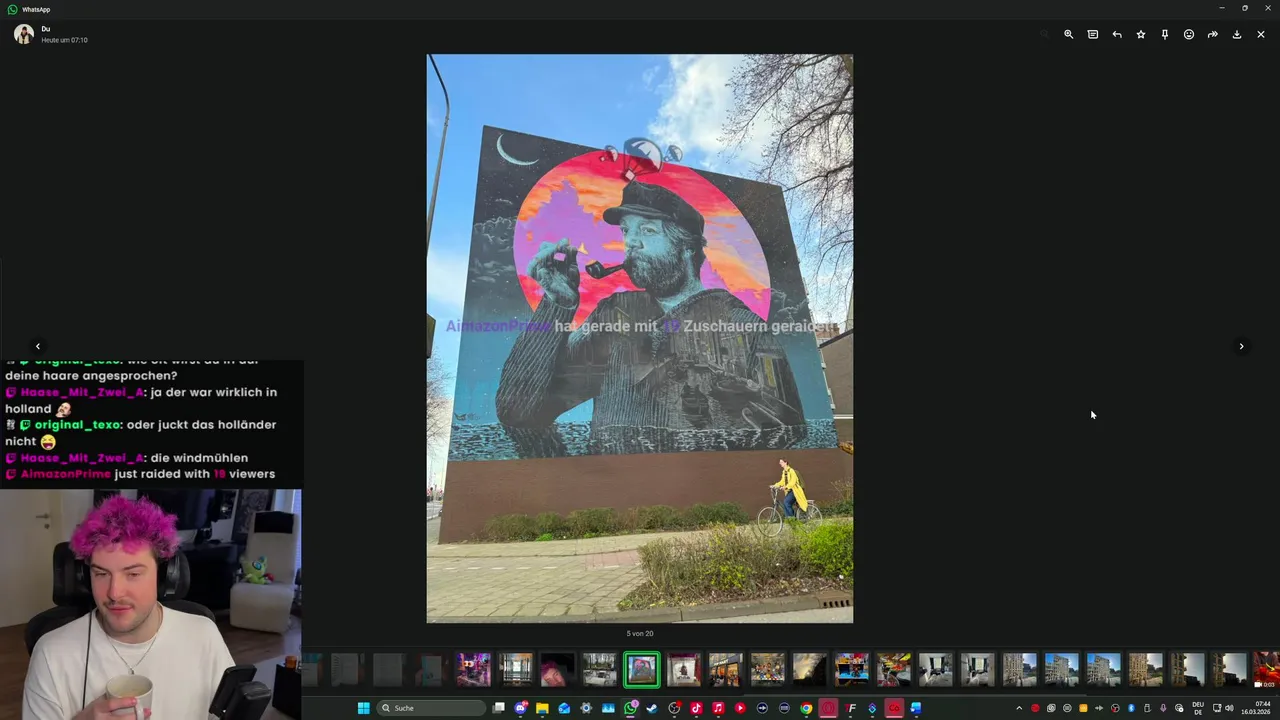Select the highlighted mural thumbnail
The image size is (1280, 720).
click(x=642, y=670)
